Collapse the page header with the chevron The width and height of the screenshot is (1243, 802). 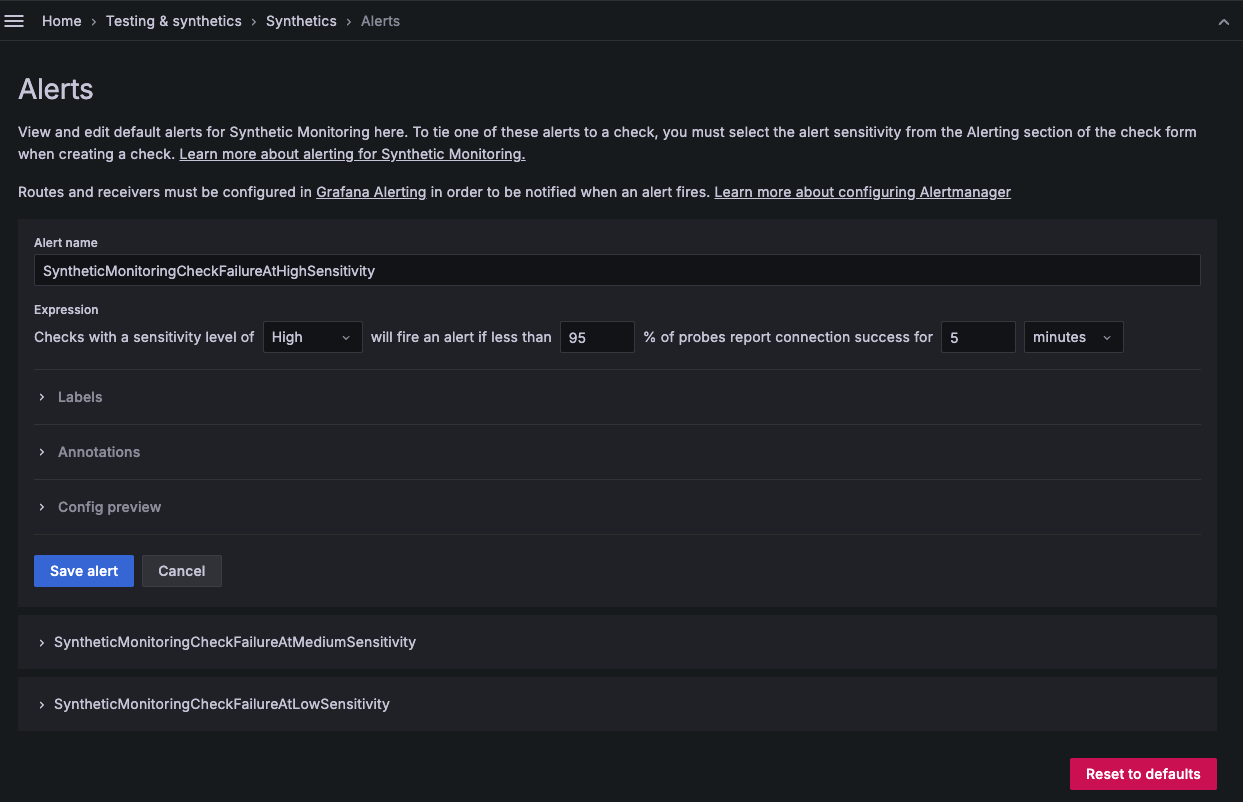click(1224, 20)
